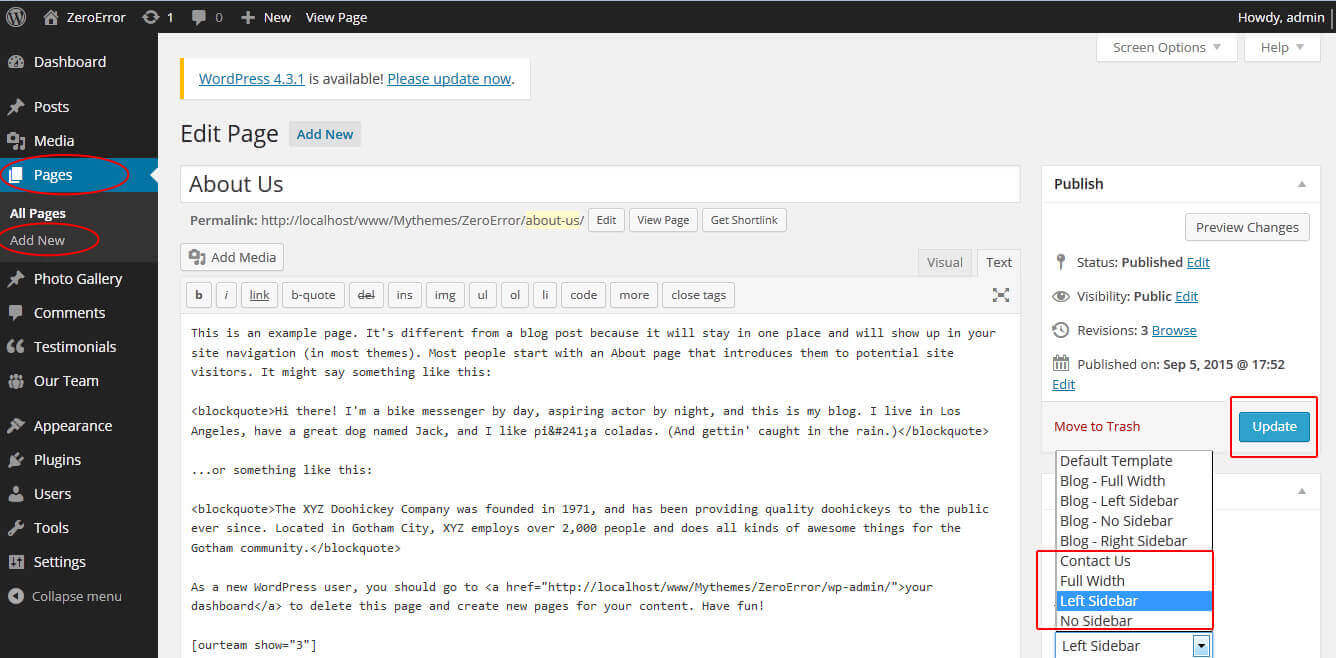
Task: Select Add New under Pages menu
Action: point(38,240)
